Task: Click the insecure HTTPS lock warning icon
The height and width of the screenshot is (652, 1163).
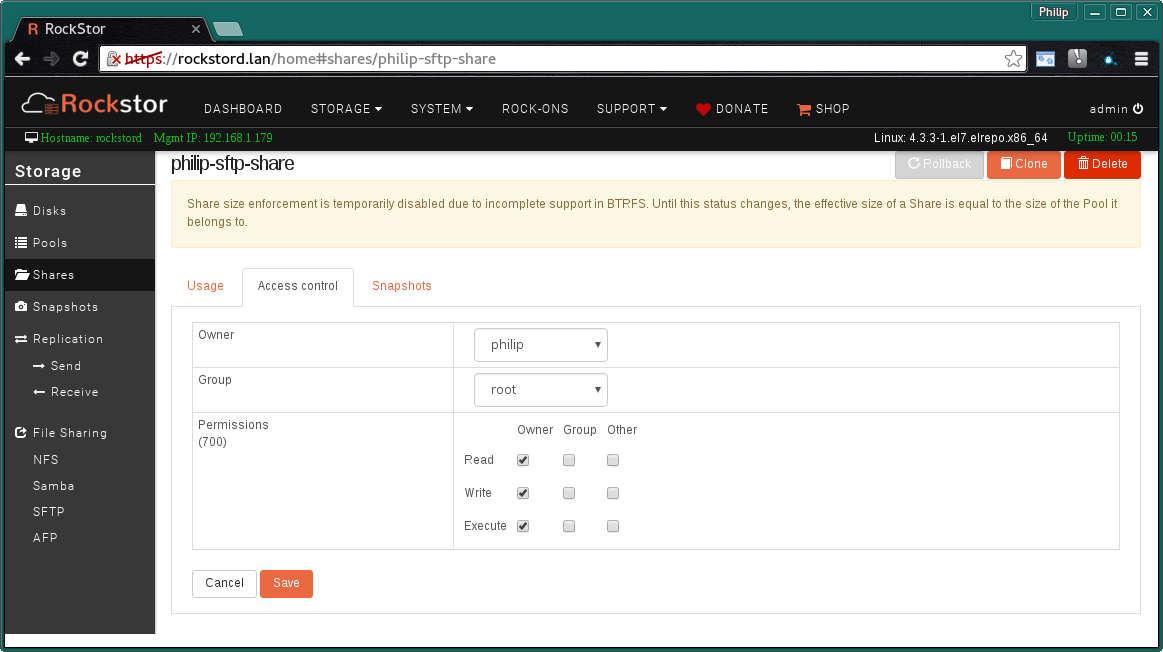Action: (113, 59)
